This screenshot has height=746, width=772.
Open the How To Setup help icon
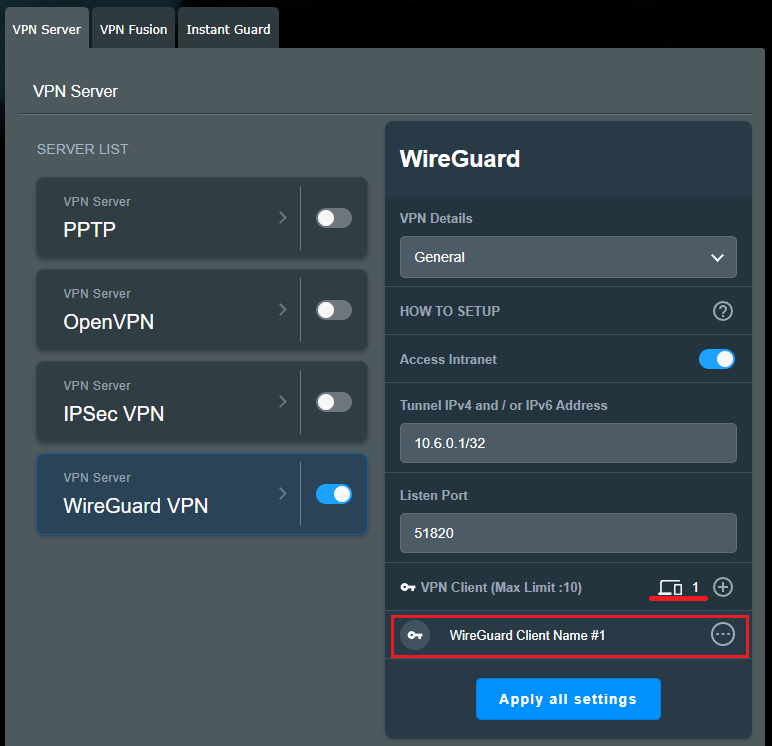tap(722, 311)
